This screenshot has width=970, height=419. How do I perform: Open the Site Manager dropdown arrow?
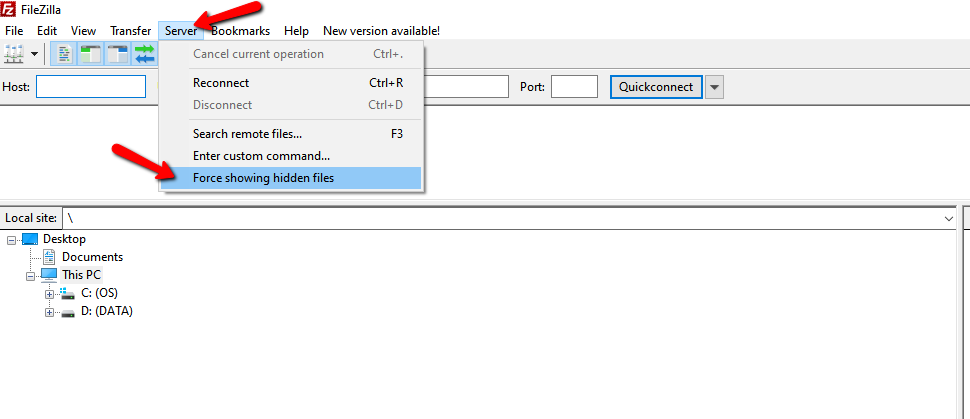click(x=34, y=54)
